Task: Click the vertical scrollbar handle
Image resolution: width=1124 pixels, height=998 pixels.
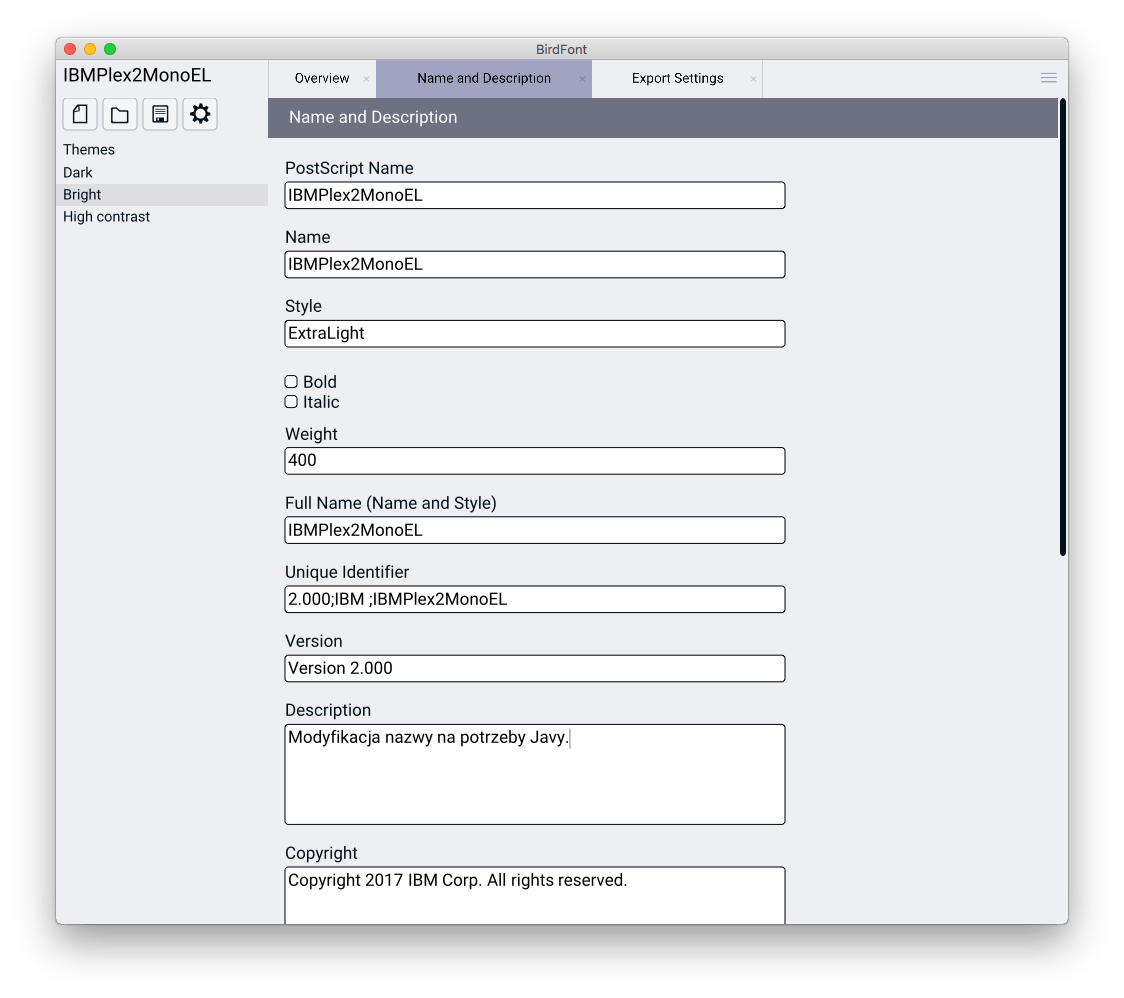Action: (1062, 326)
